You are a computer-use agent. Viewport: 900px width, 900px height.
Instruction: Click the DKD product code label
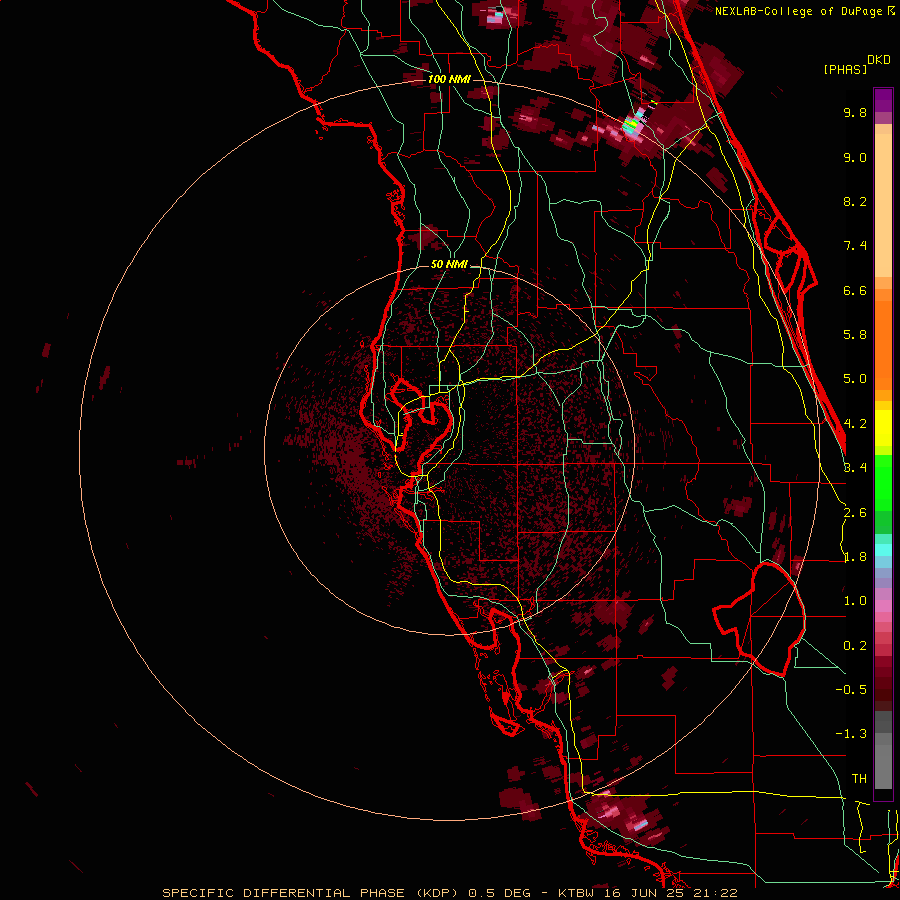click(878, 60)
